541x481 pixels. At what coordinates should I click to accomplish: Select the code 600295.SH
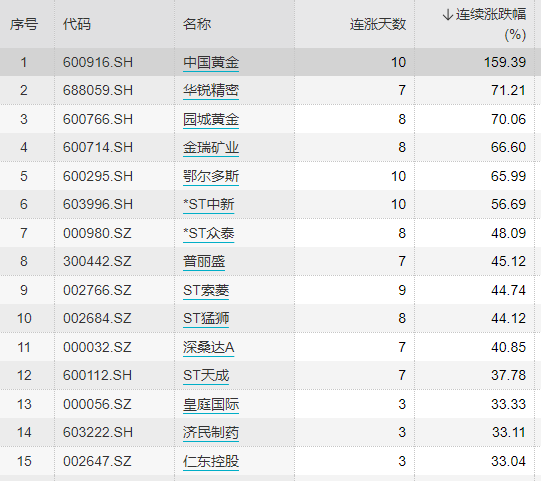point(98,176)
